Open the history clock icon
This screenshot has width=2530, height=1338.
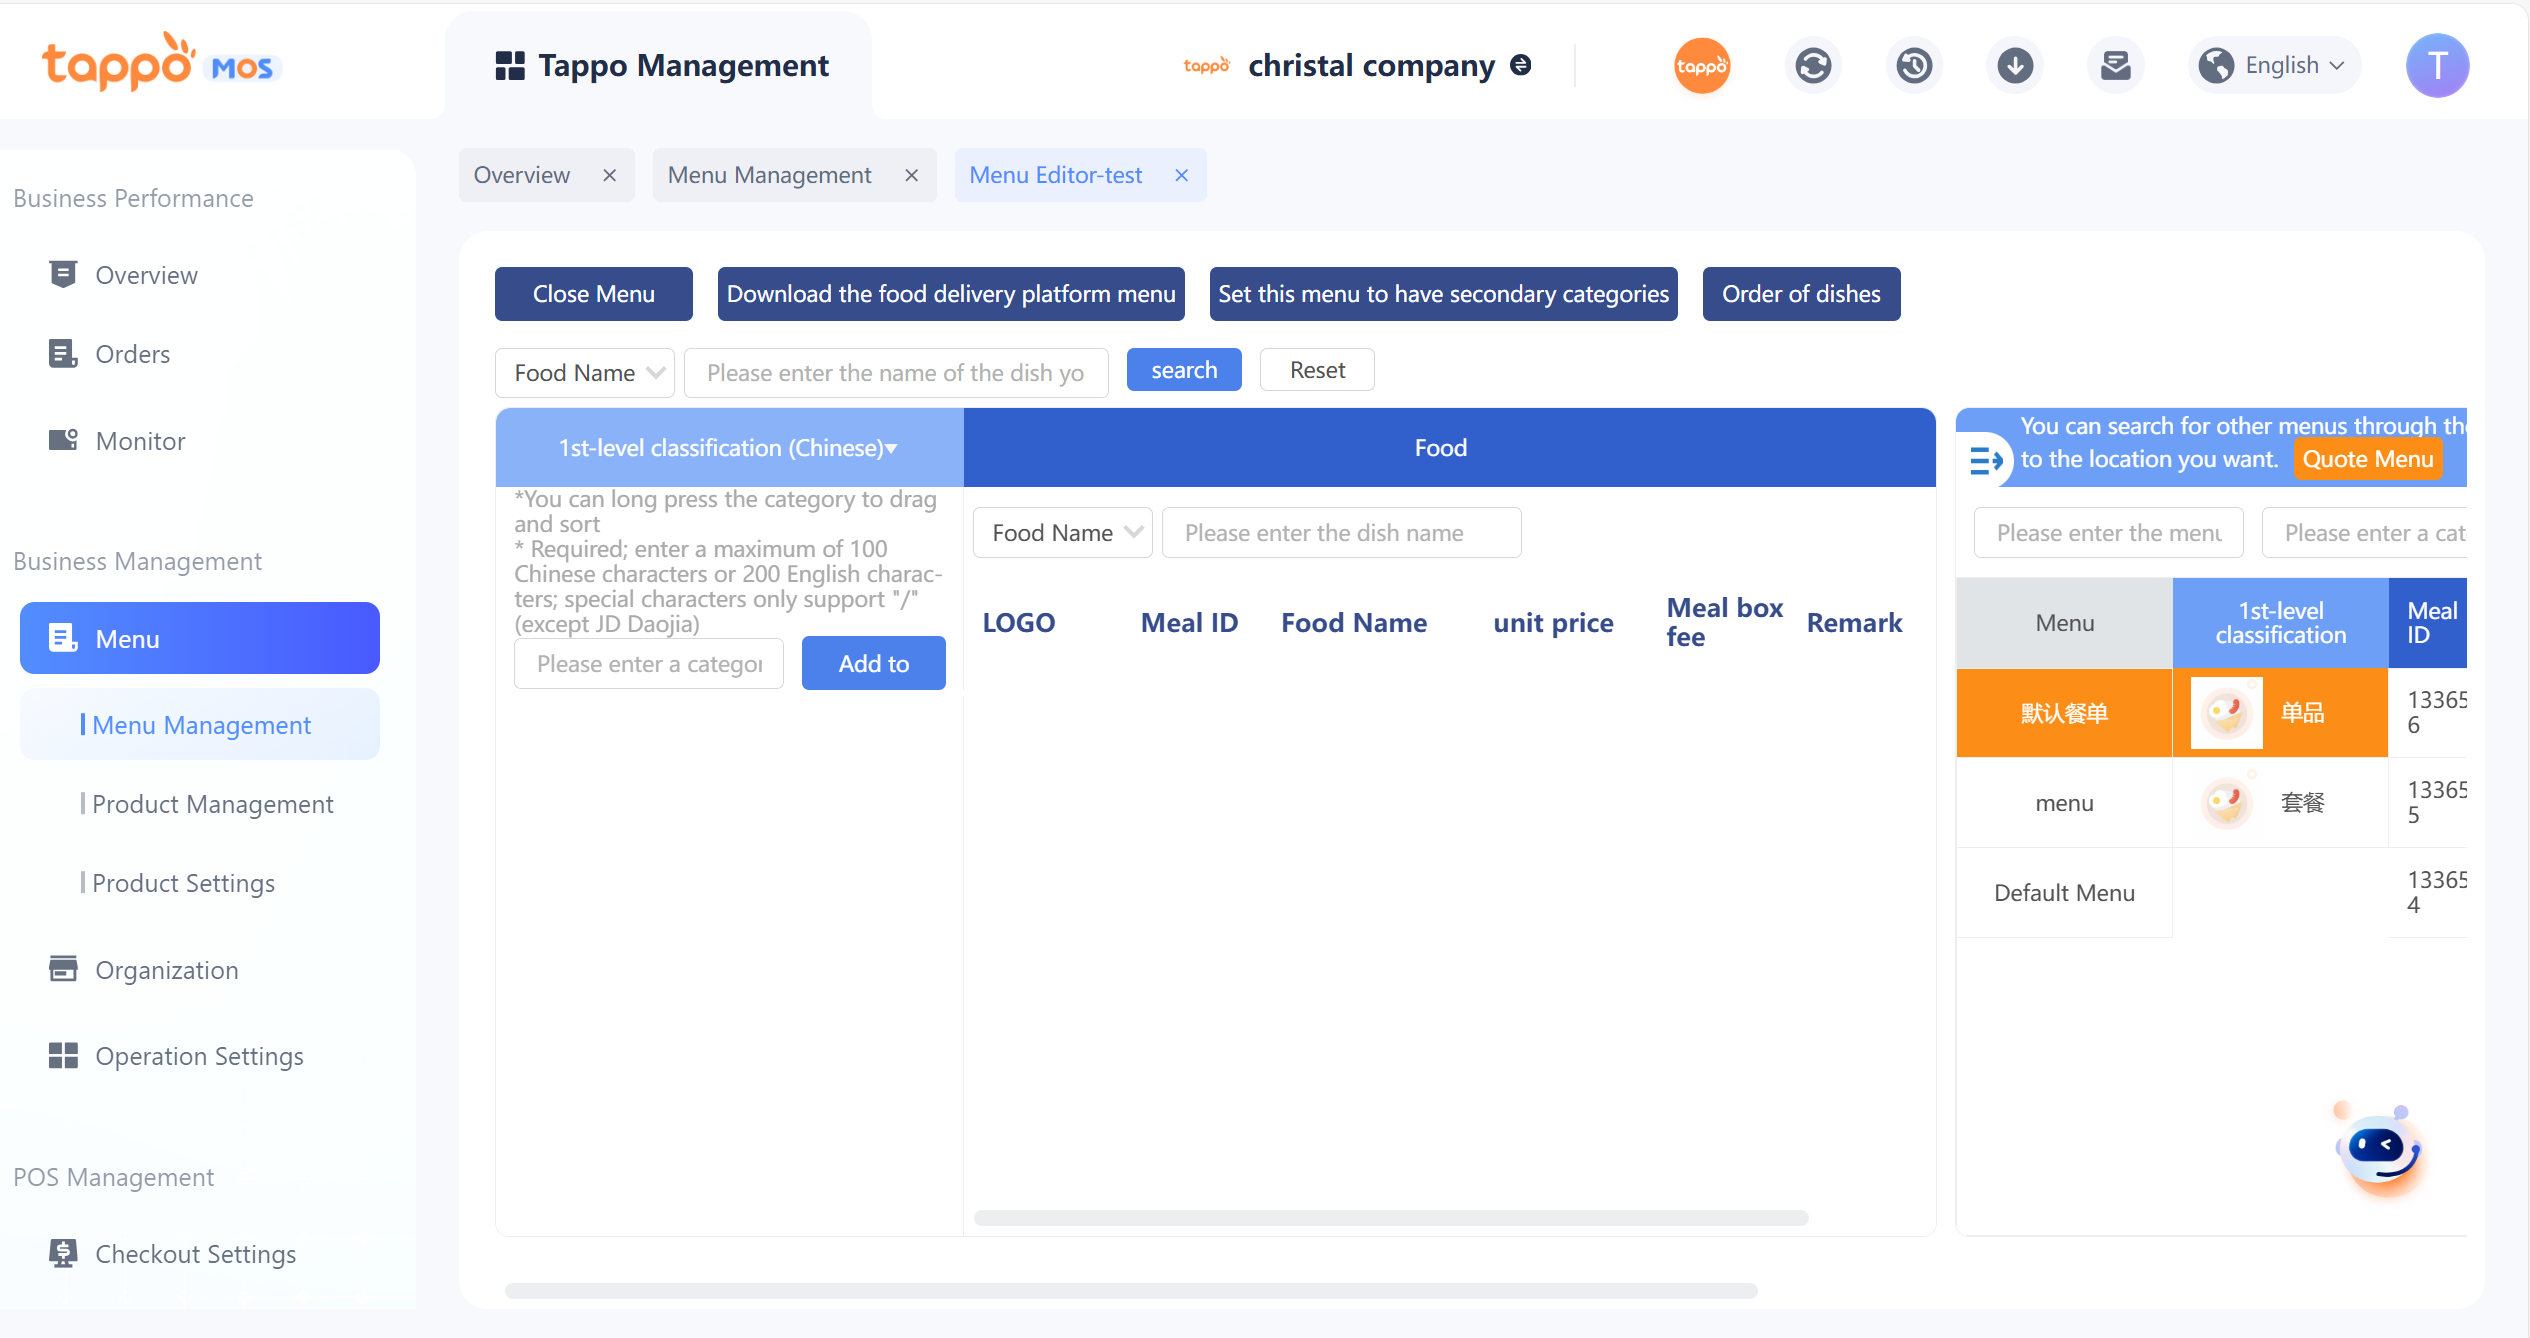[1914, 66]
